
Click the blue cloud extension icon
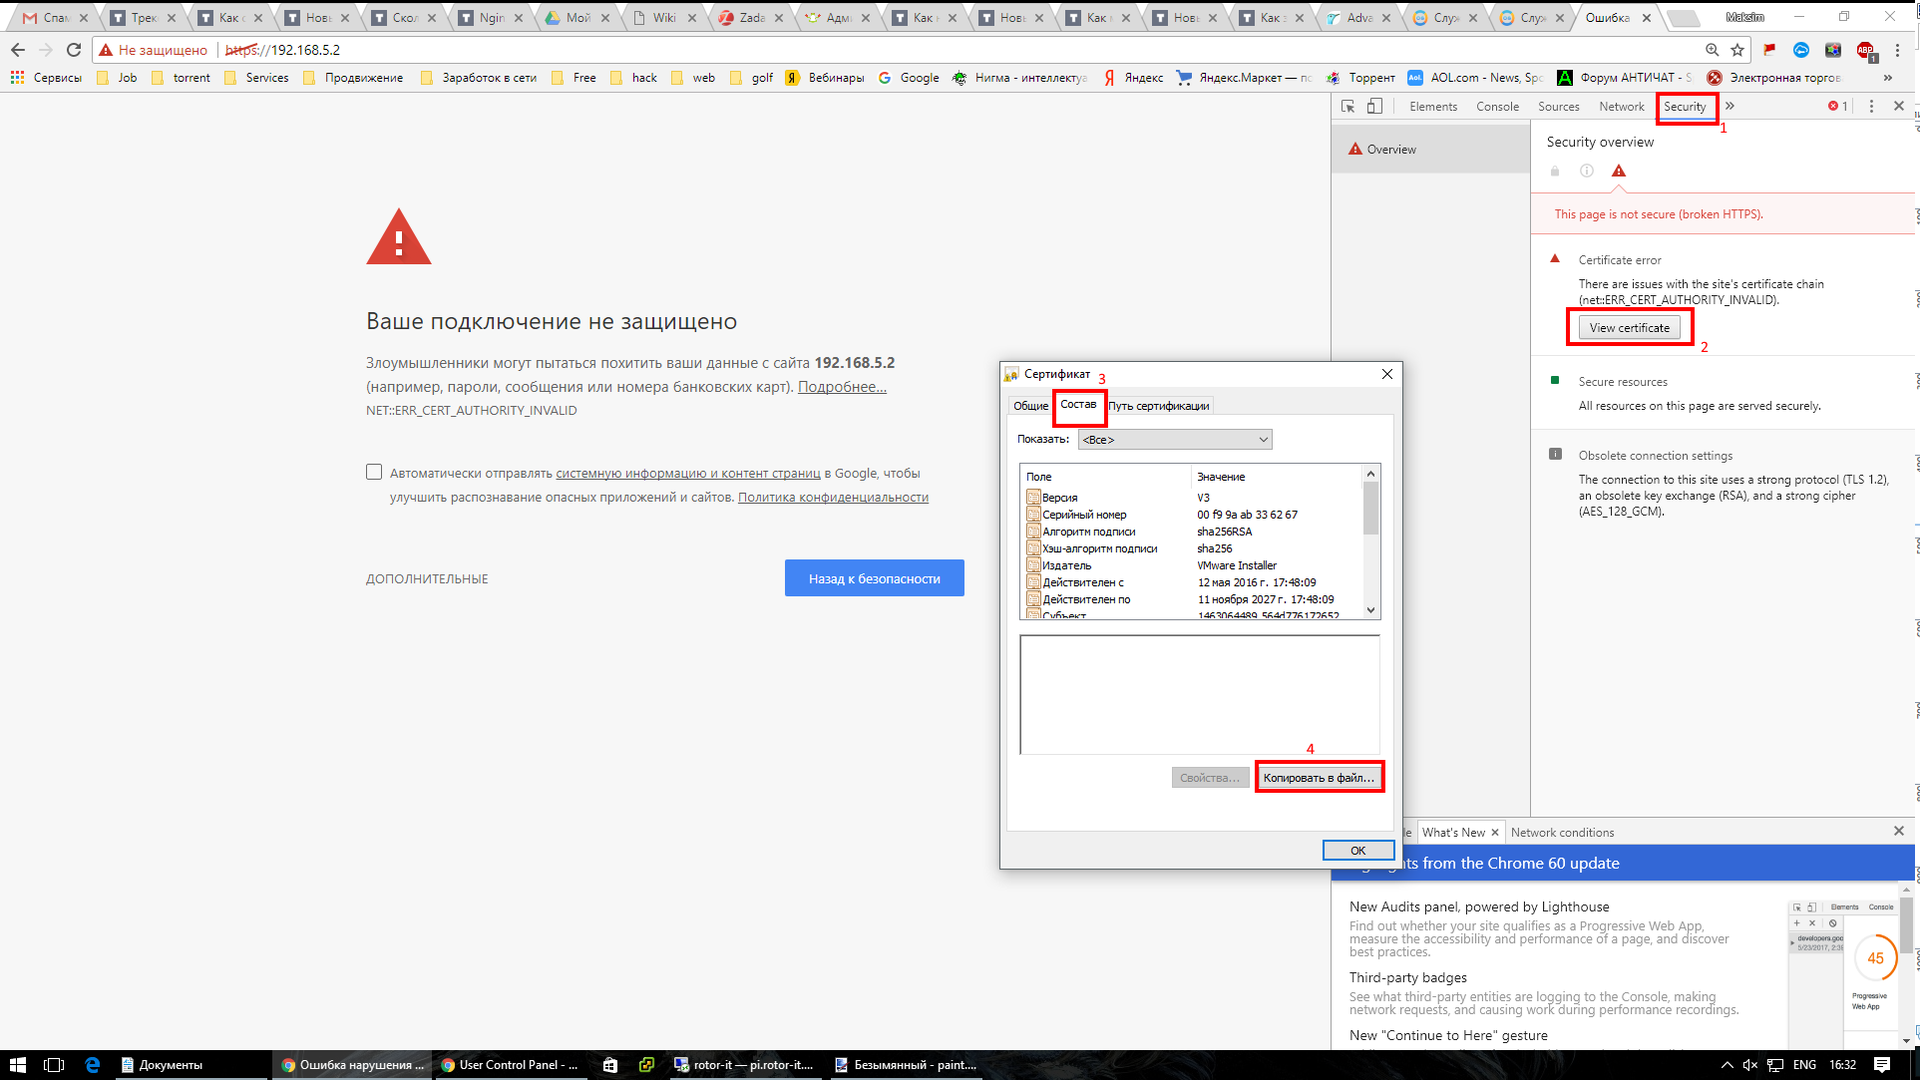click(x=1801, y=50)
